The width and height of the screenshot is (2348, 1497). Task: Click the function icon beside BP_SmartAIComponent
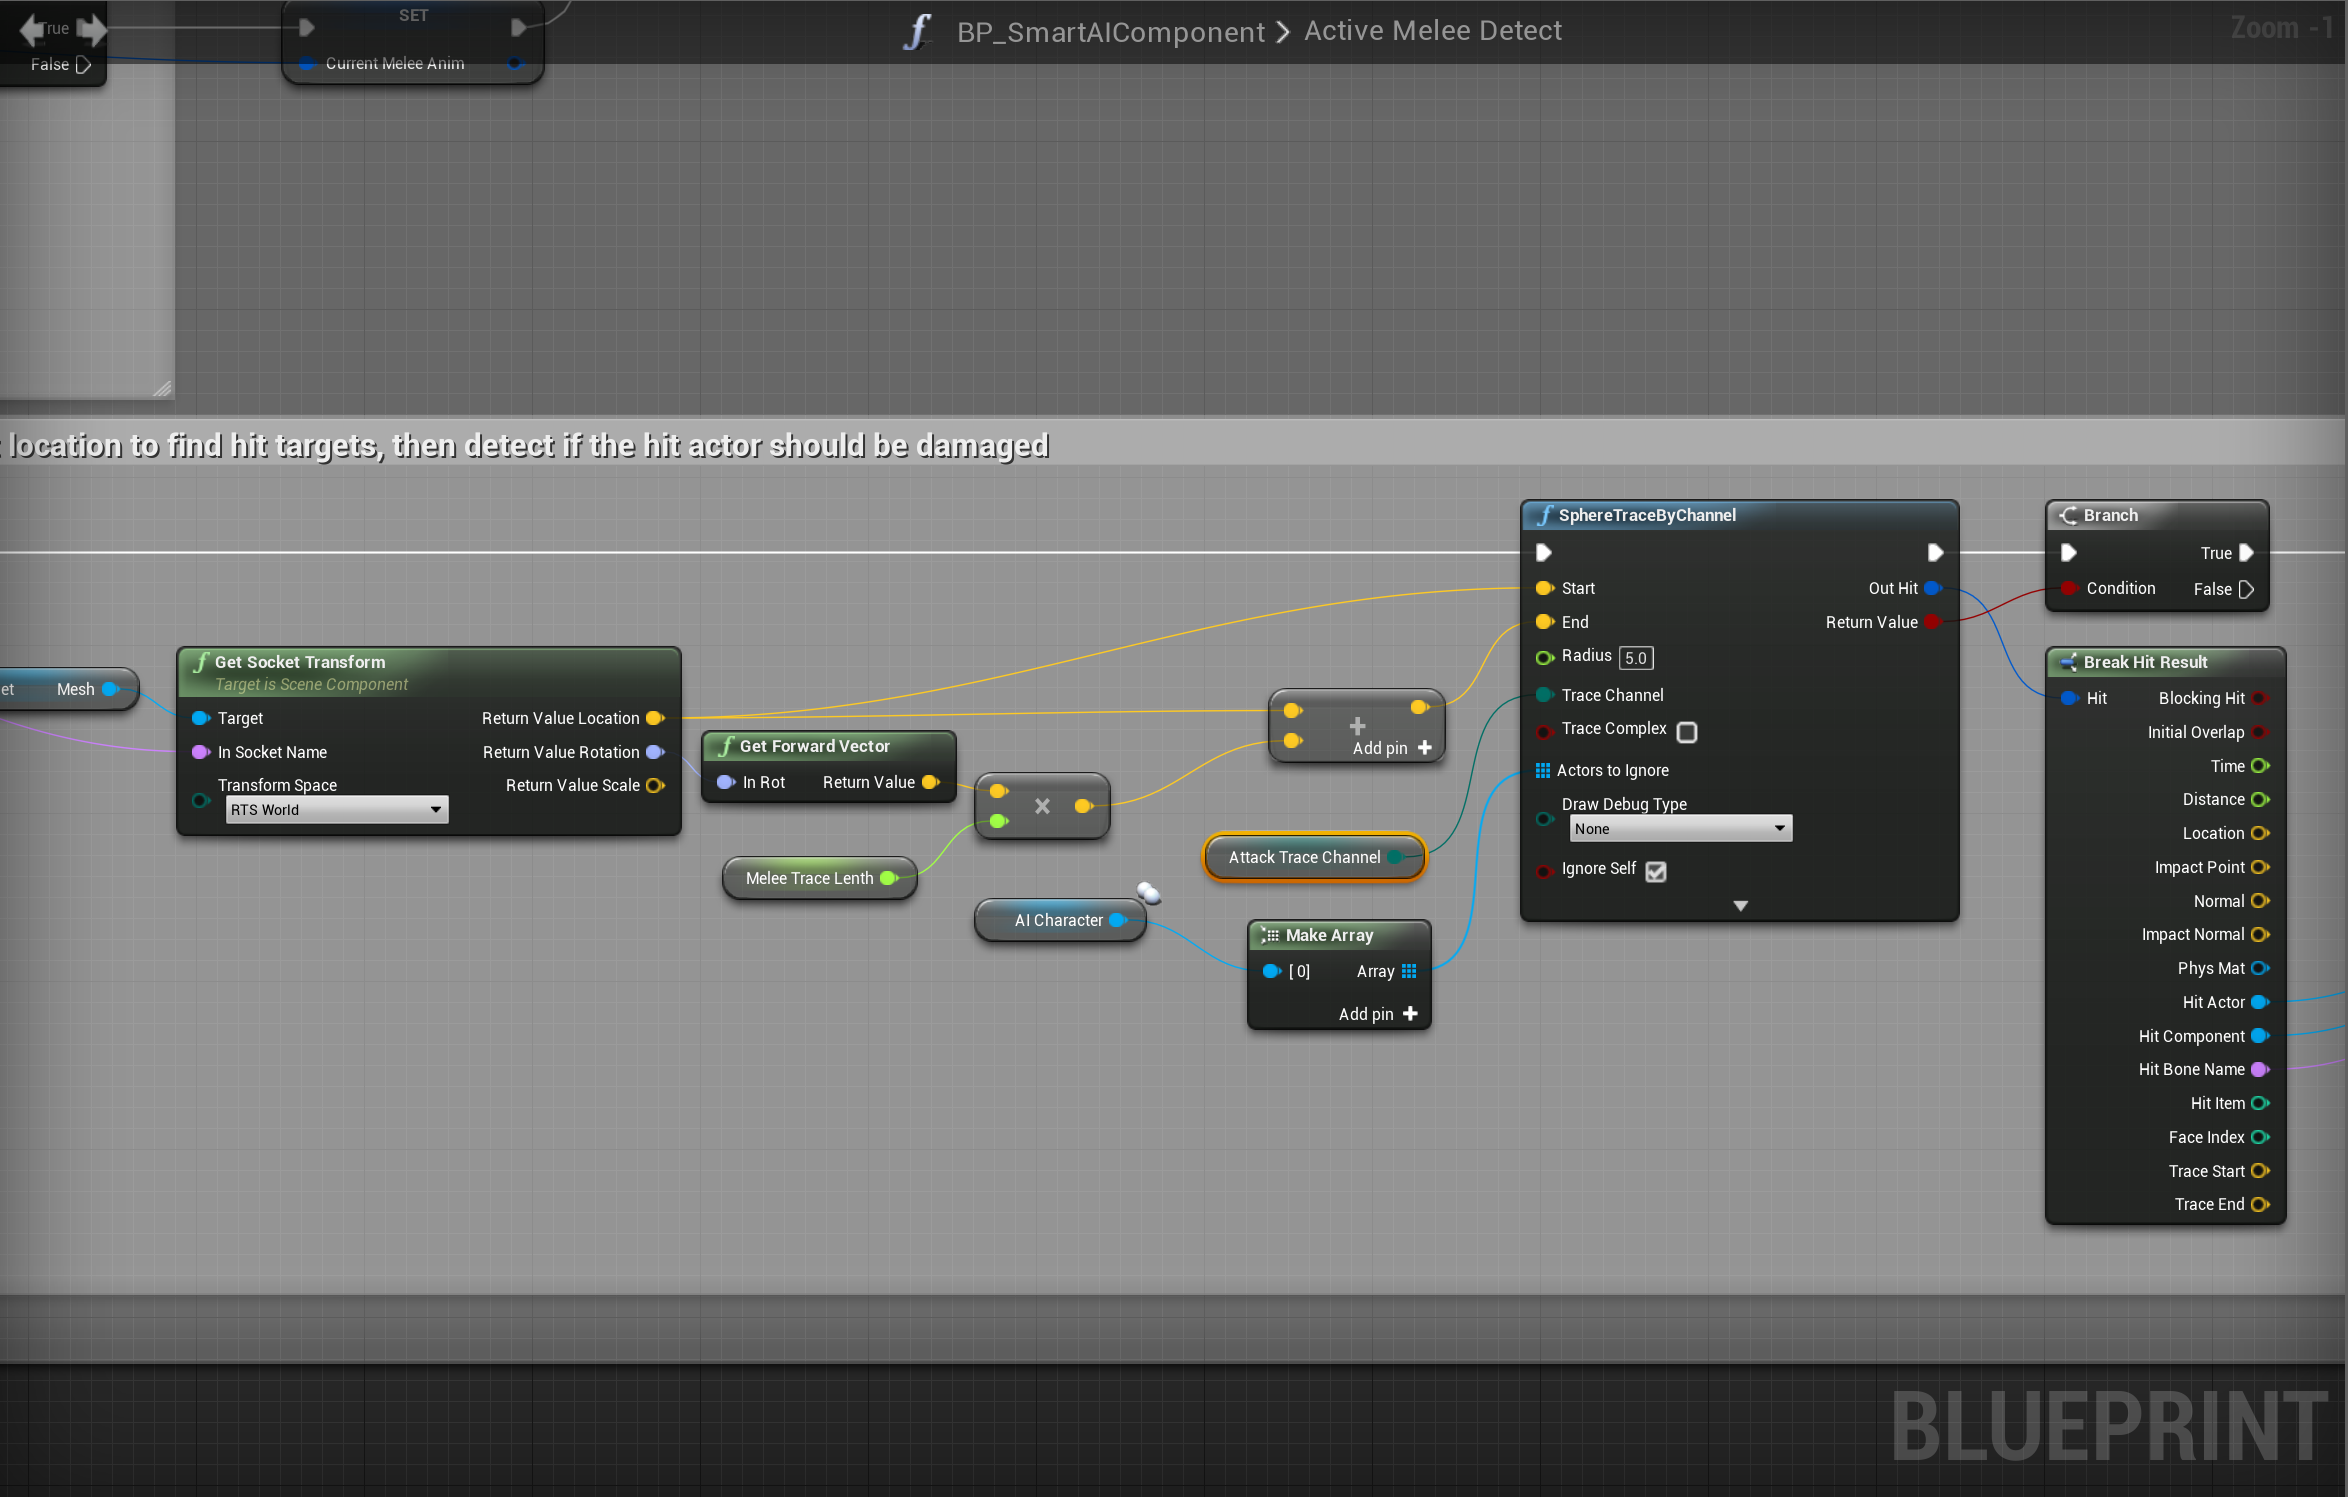coord(917,31)
